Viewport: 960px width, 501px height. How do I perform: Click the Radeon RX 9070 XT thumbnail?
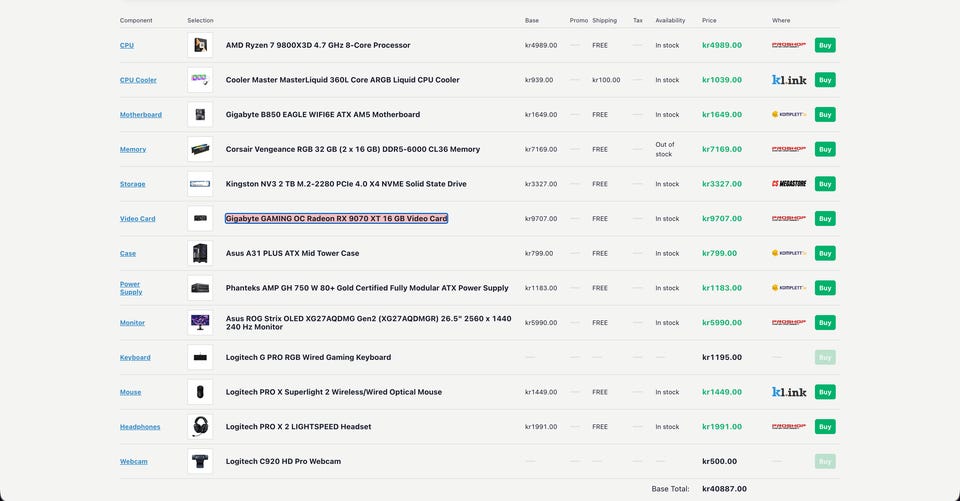200,219
